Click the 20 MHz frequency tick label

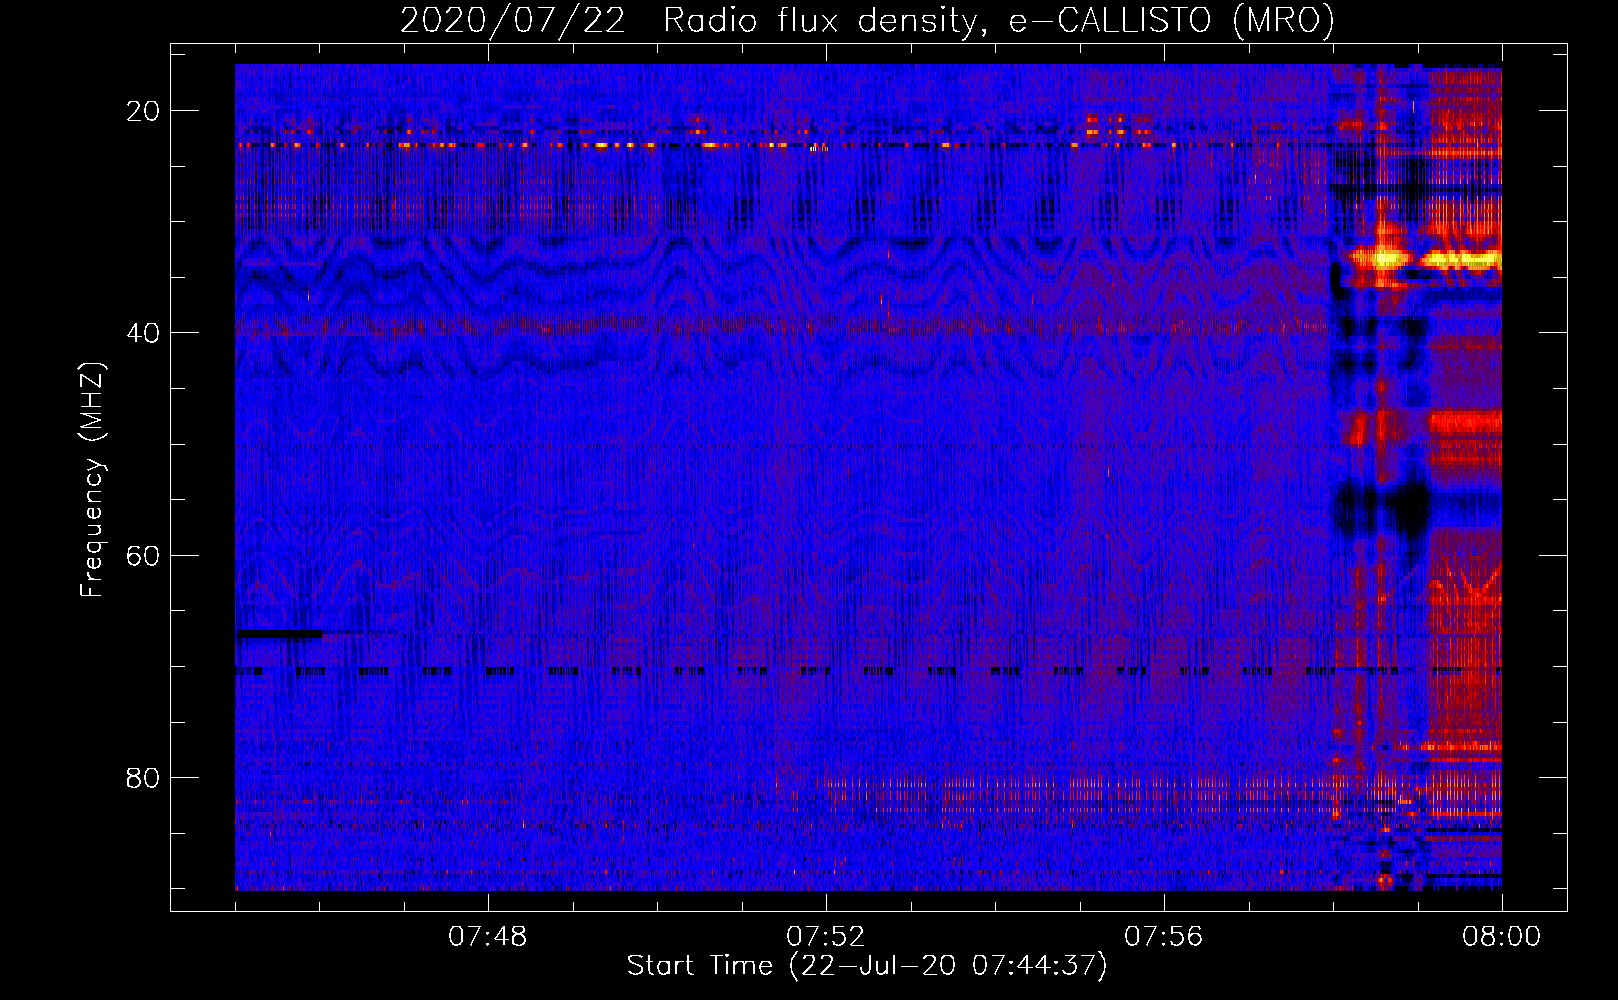coord(143,111)
